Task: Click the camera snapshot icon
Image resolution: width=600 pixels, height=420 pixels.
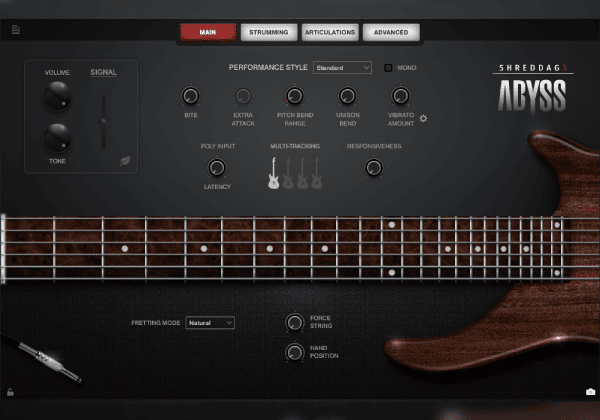Action: click(590, 391)
